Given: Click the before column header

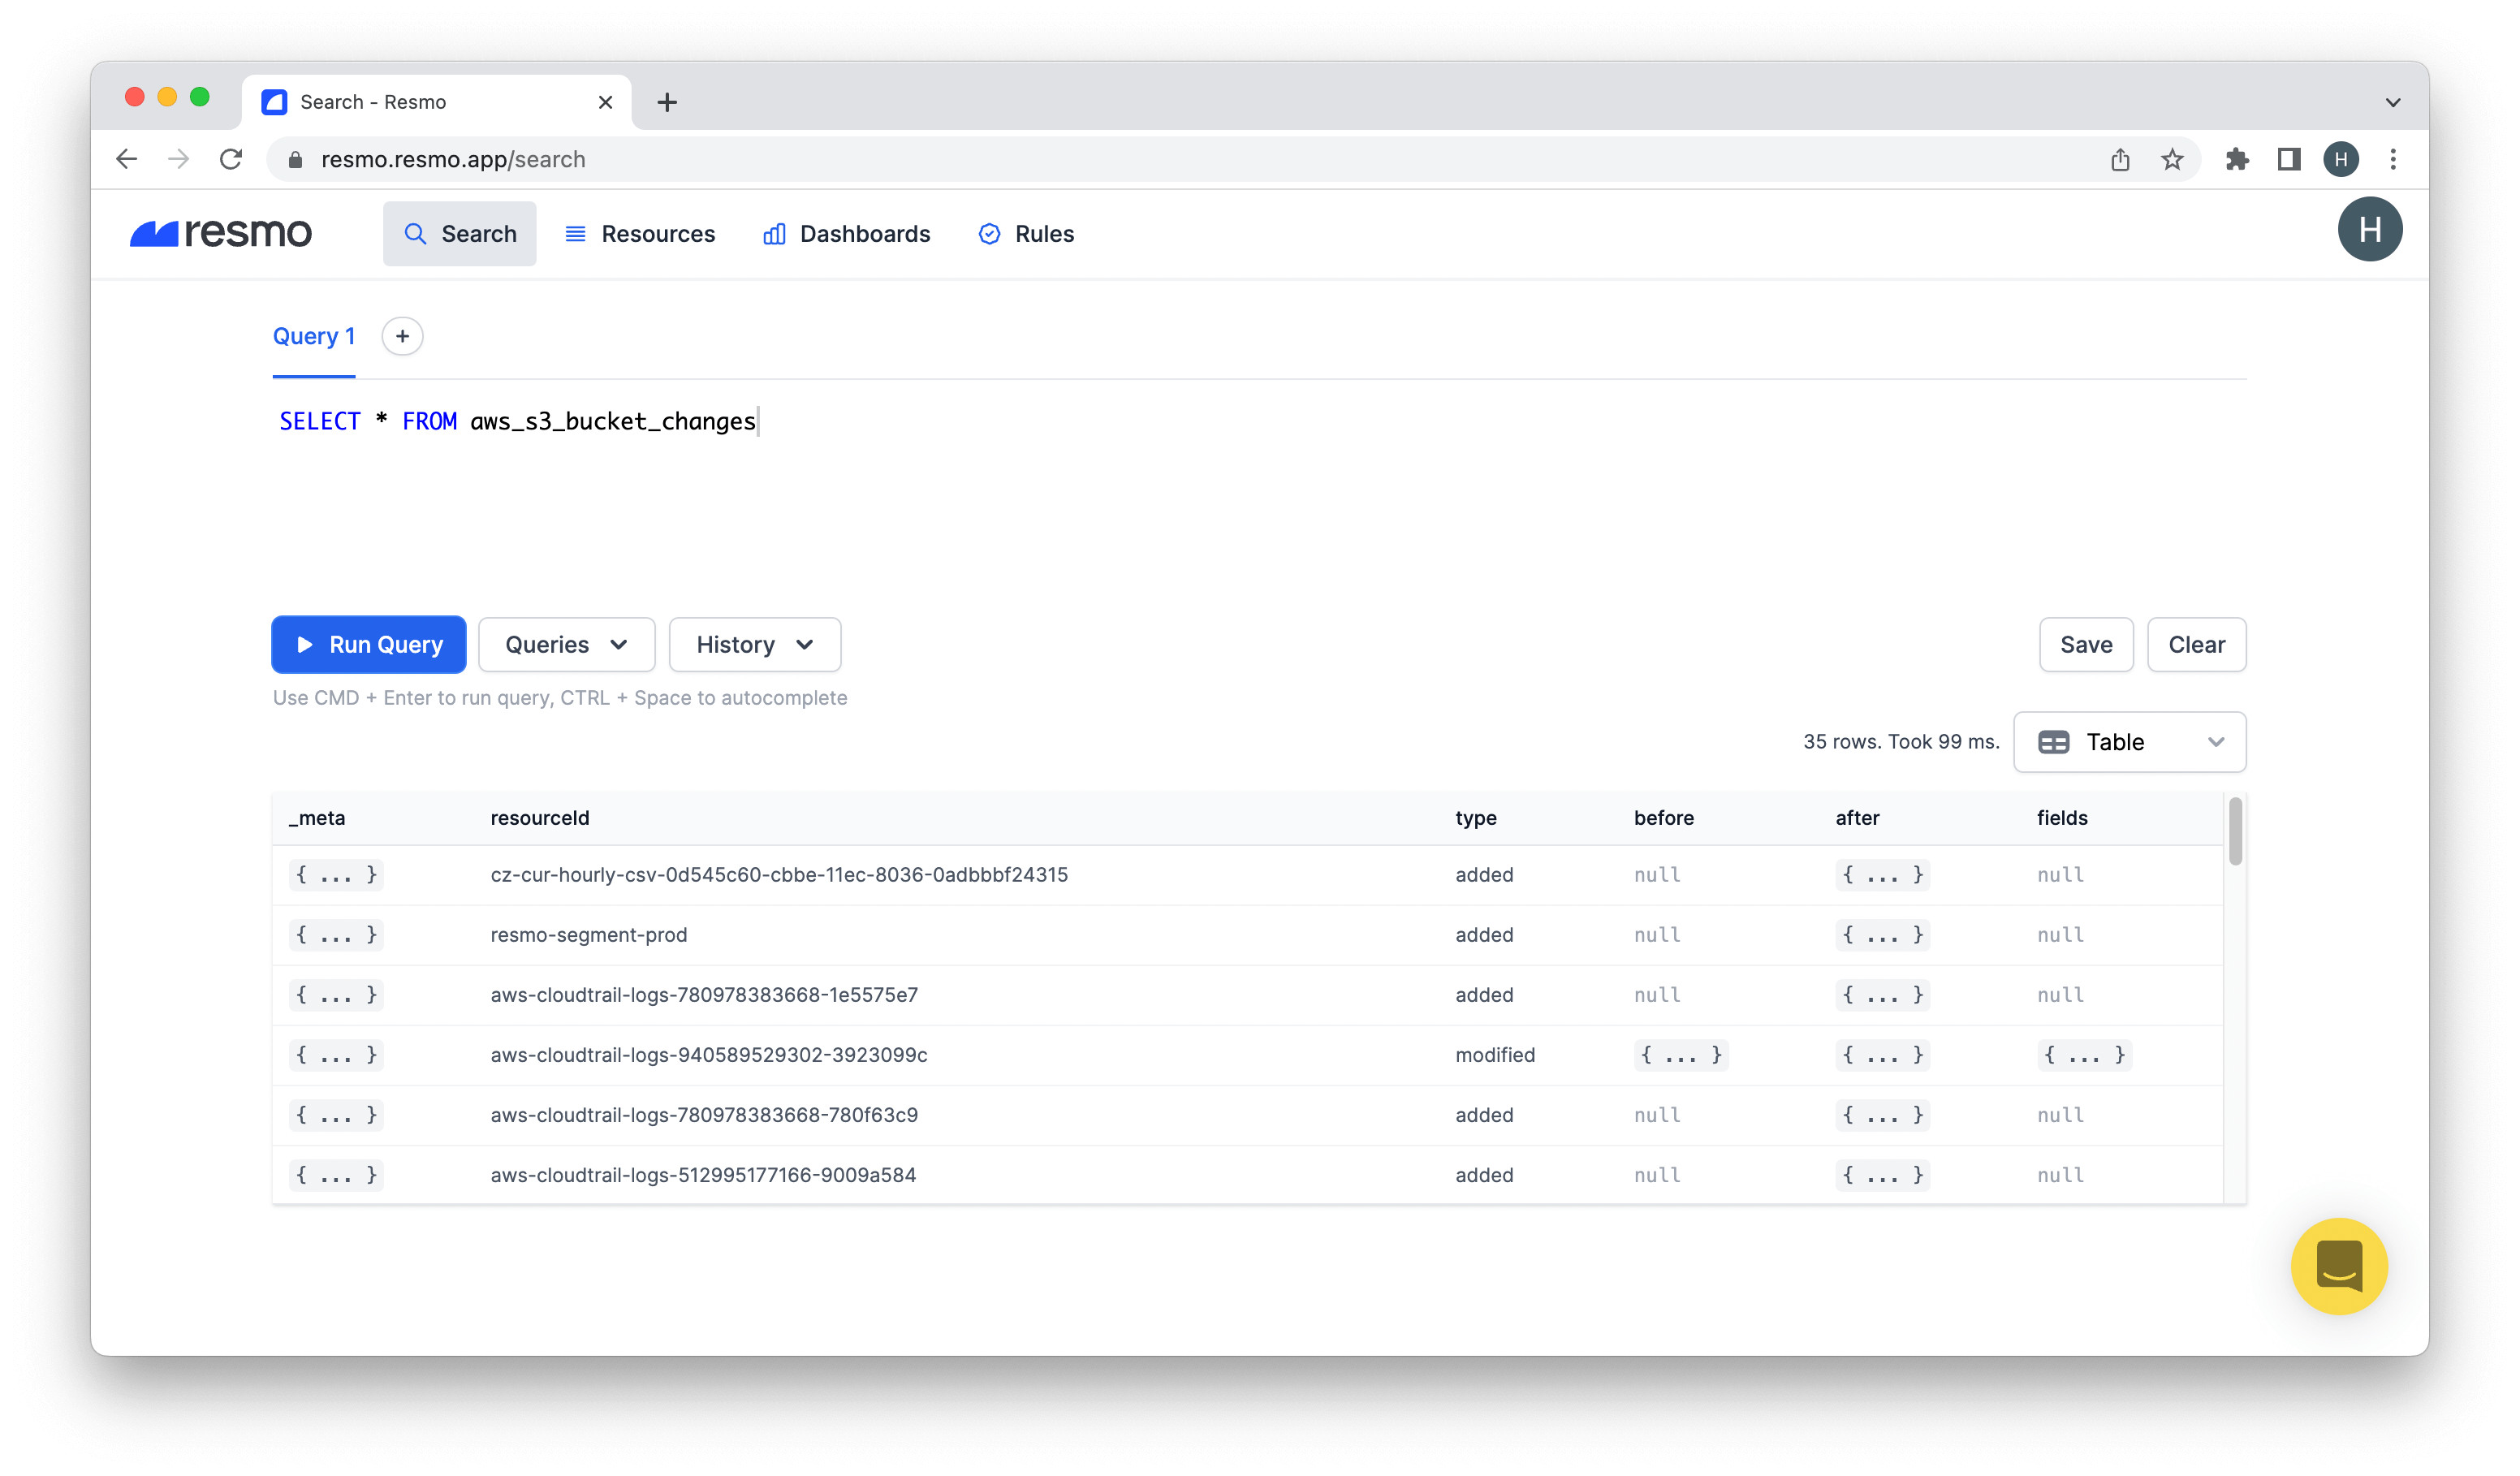Looking at the screenshot, I should [x=1664, y=818].
